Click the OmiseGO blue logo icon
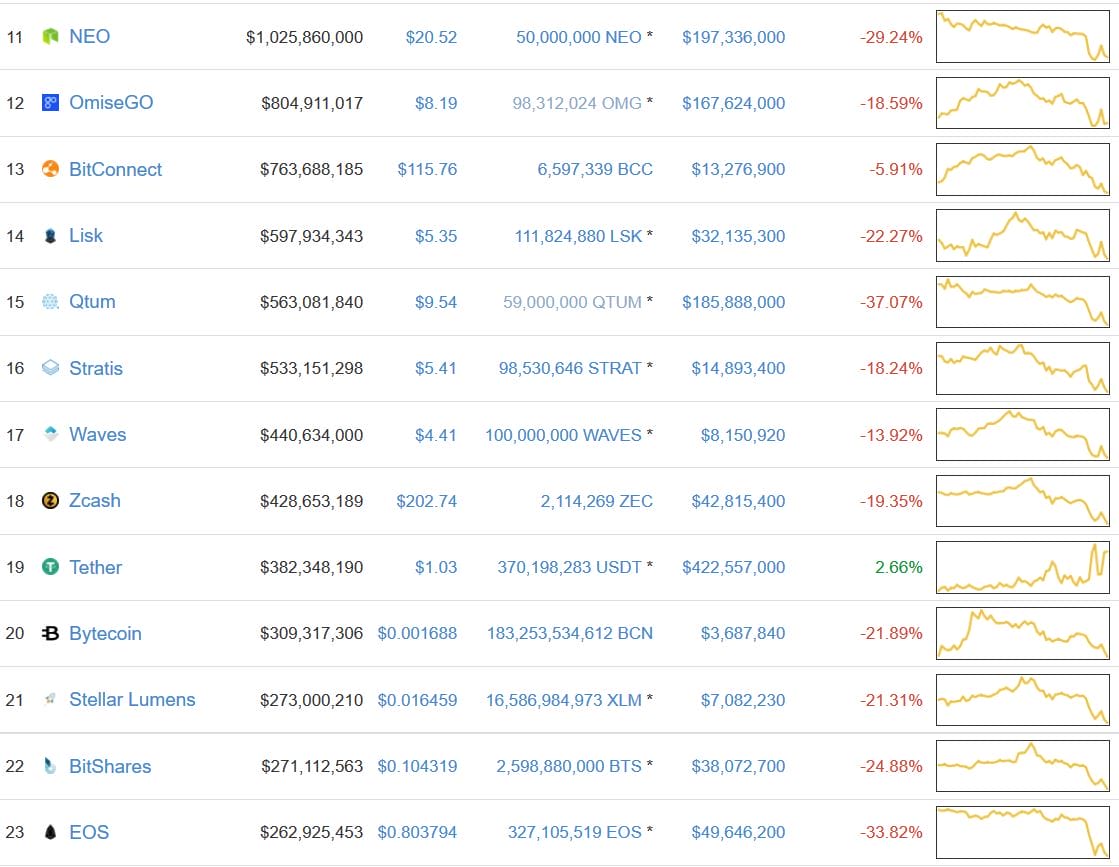1119x867 pixels. point(50,103)
